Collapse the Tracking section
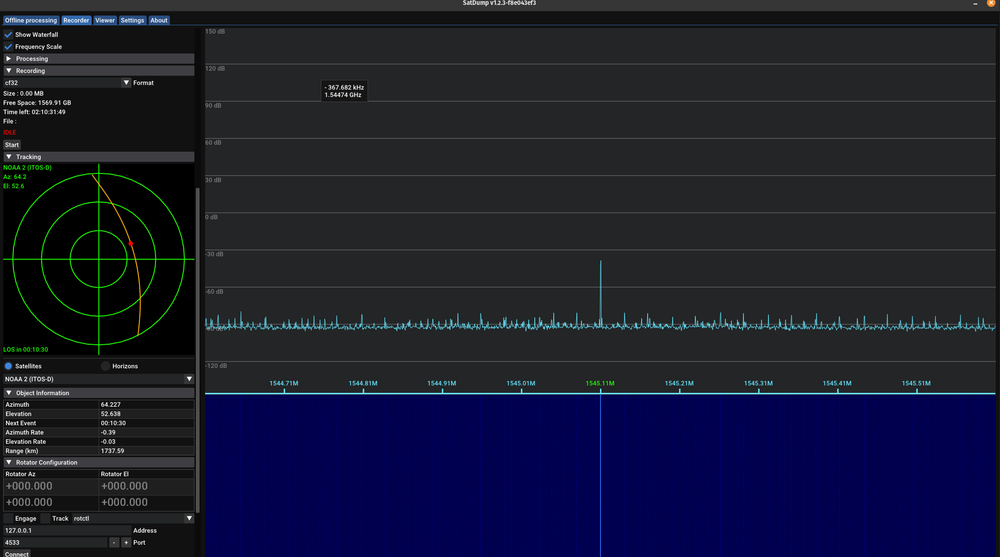The image size is (1000, 557). point(9,157)
